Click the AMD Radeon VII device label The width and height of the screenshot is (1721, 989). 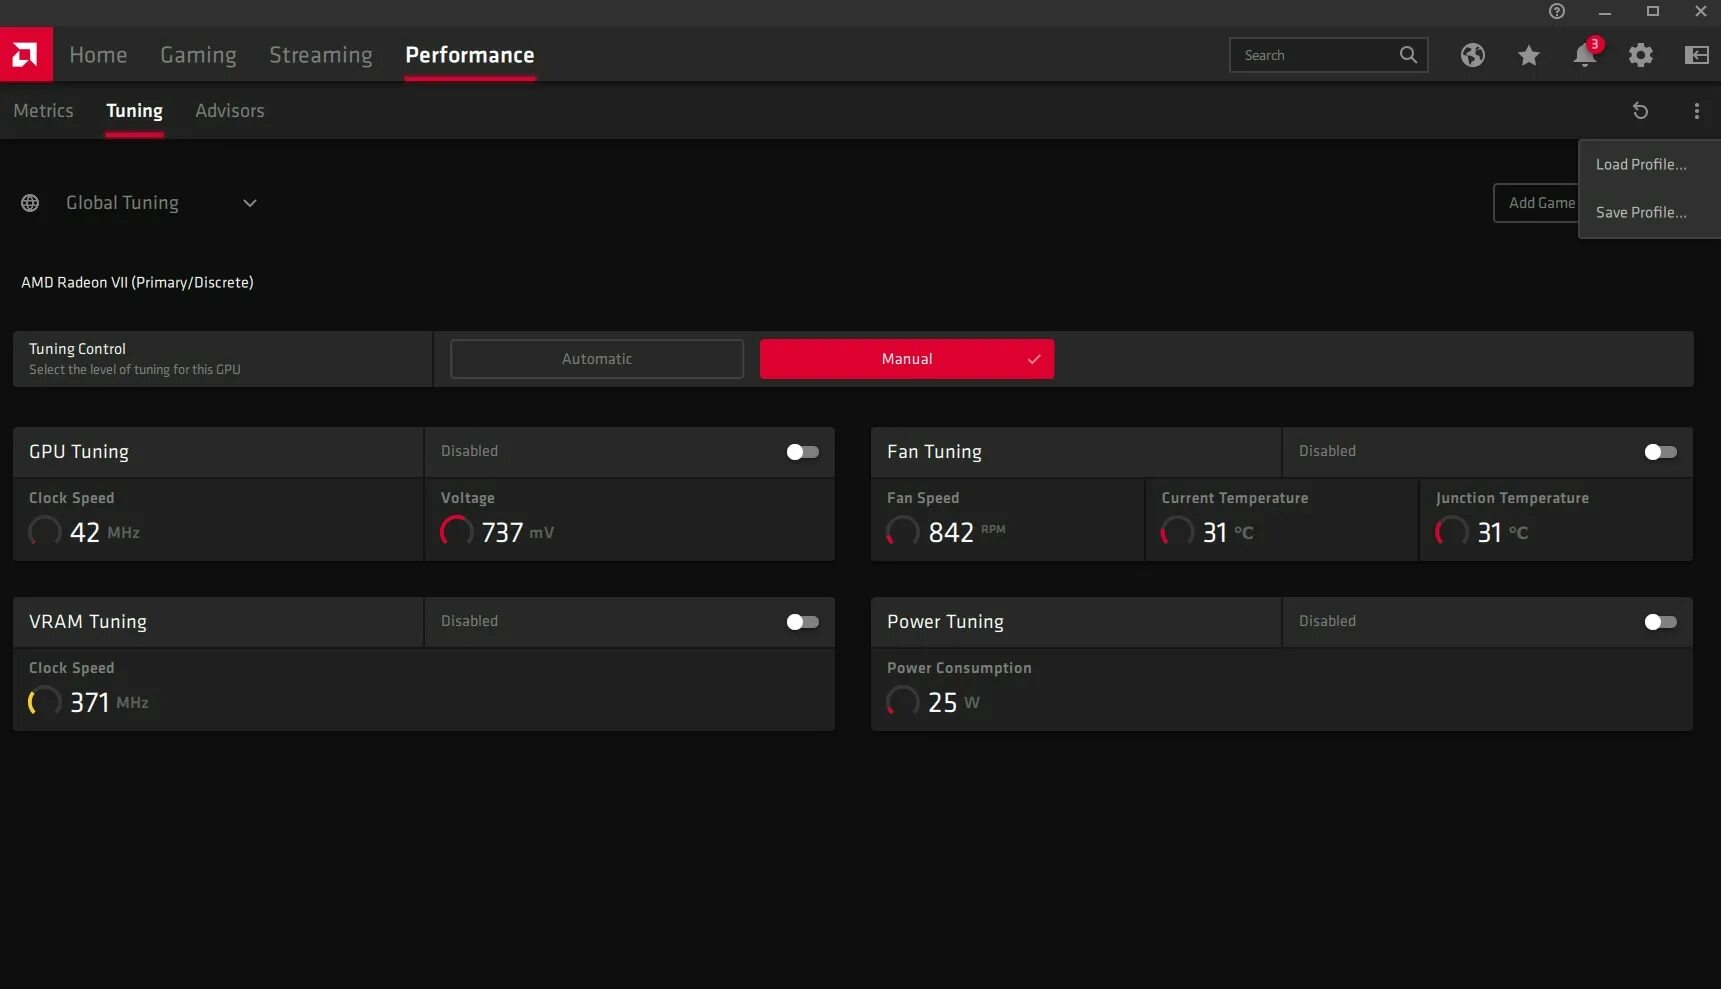tap(137, 283)
